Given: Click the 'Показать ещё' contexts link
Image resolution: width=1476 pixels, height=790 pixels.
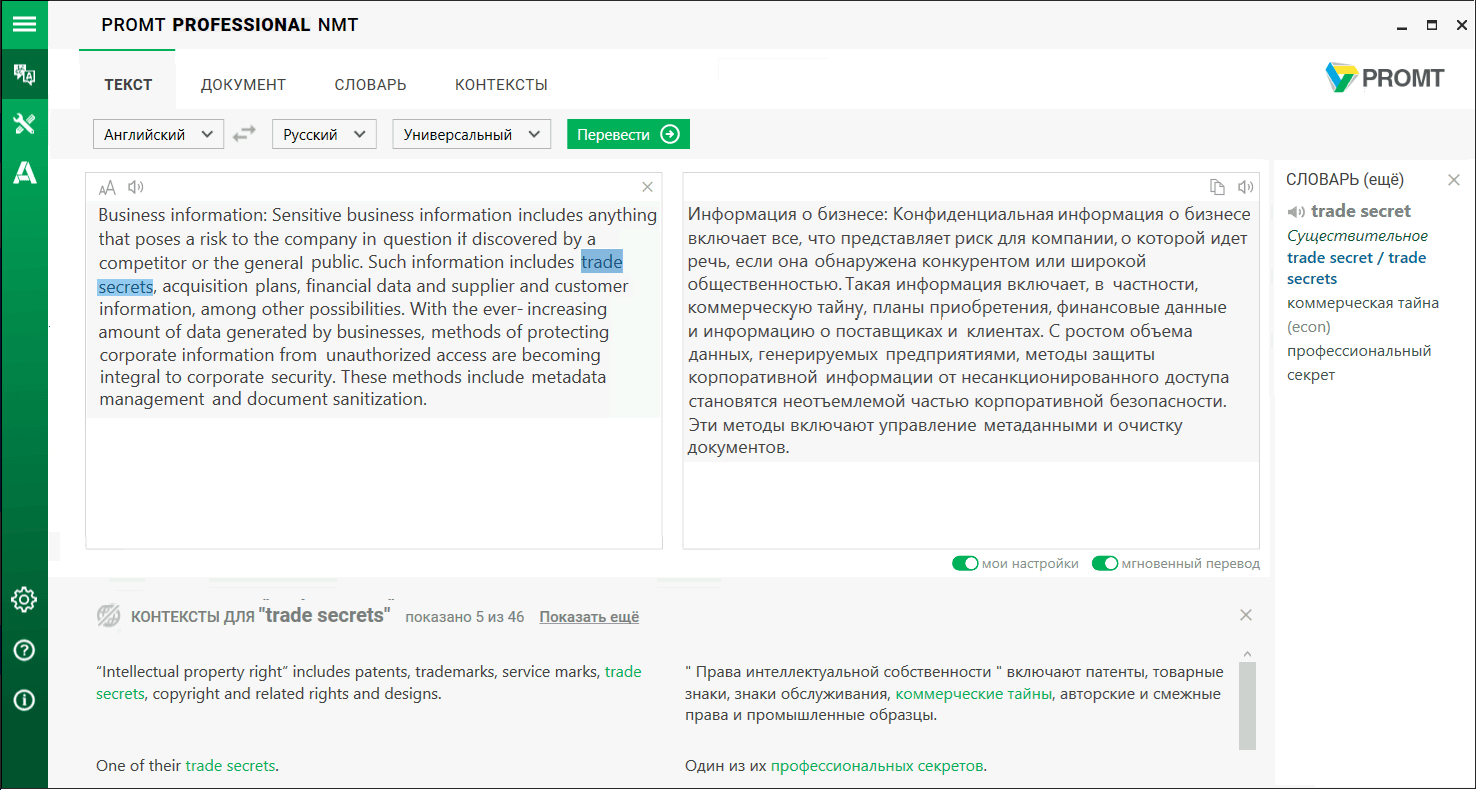Looking at the screenshot, I should pos(589,617).
